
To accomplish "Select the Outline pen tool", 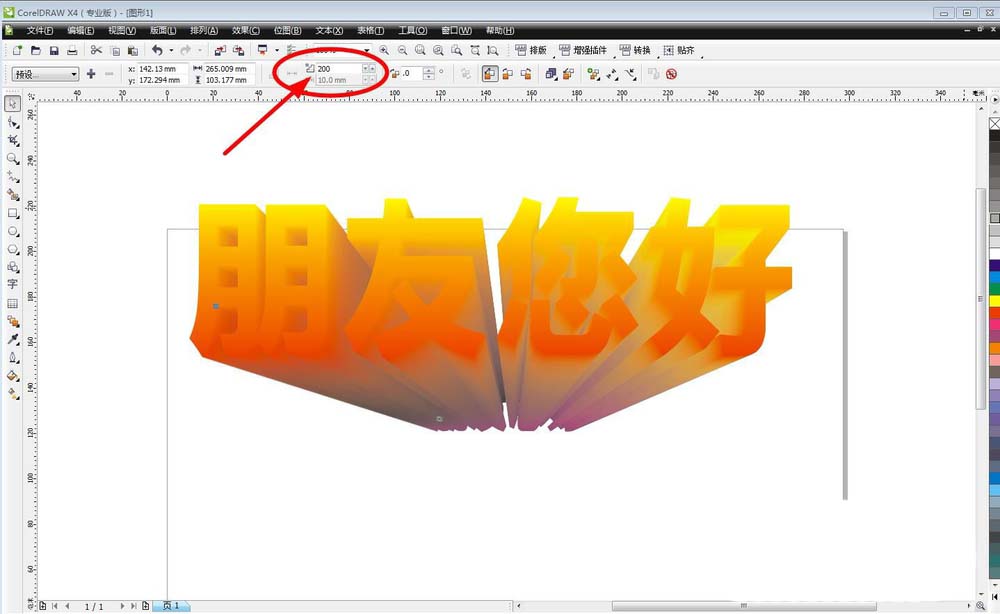I will click(13, 358).
